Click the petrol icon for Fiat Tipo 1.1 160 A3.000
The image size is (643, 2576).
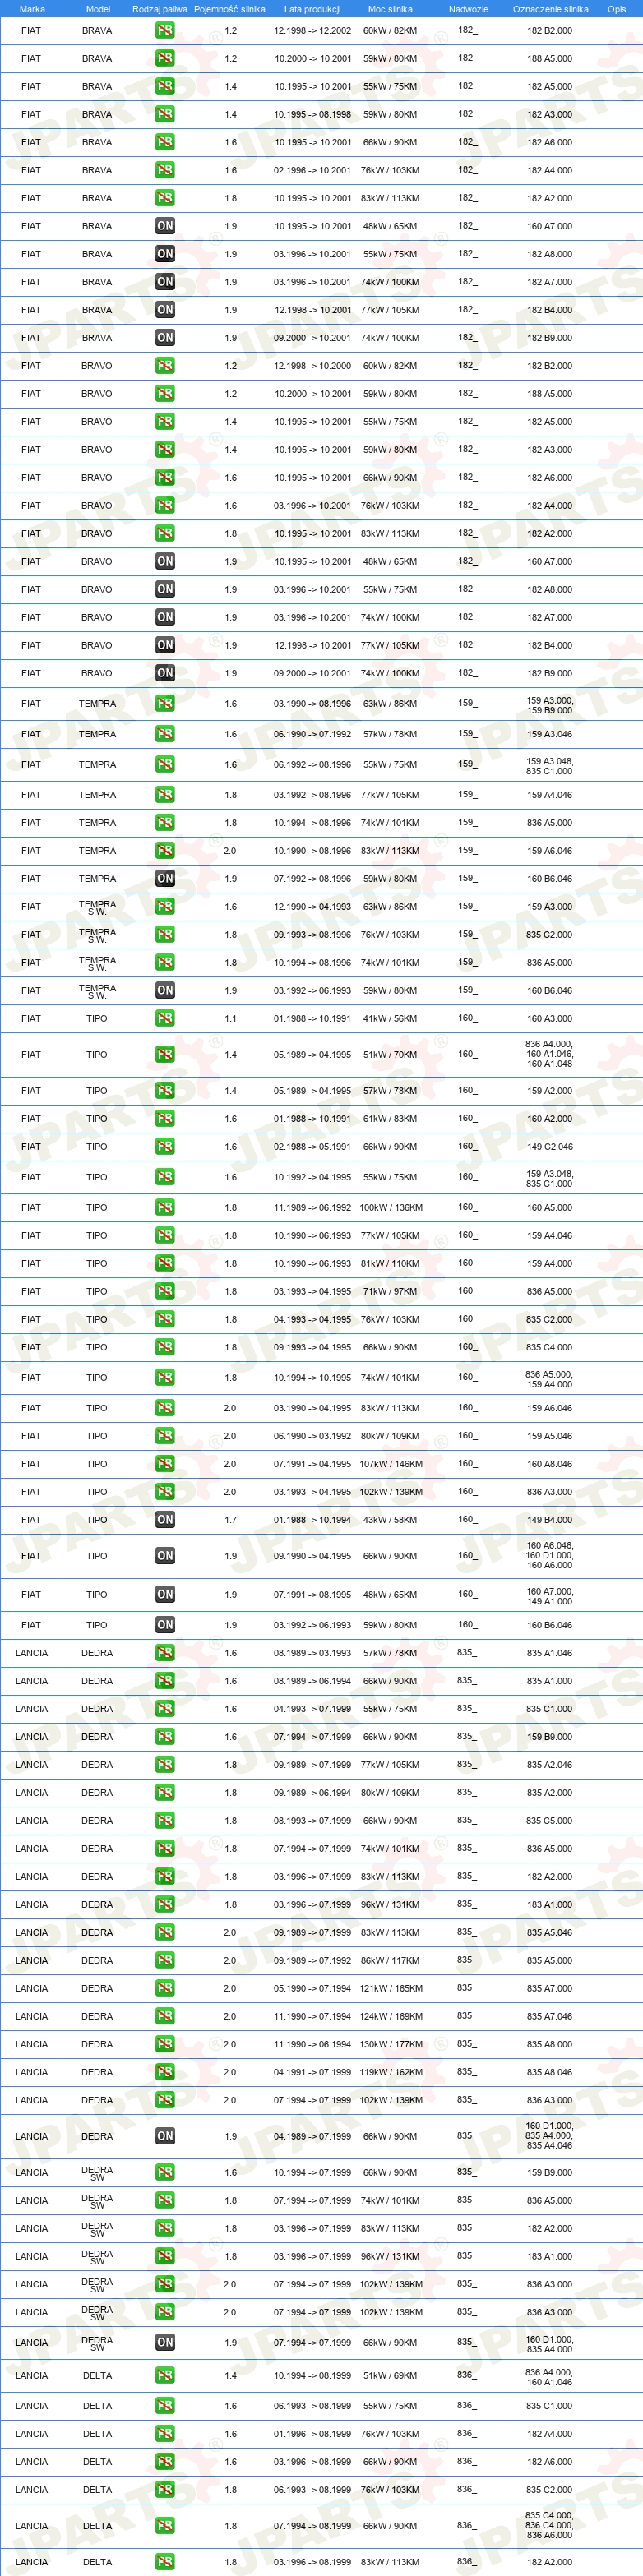pos(165,1019)
